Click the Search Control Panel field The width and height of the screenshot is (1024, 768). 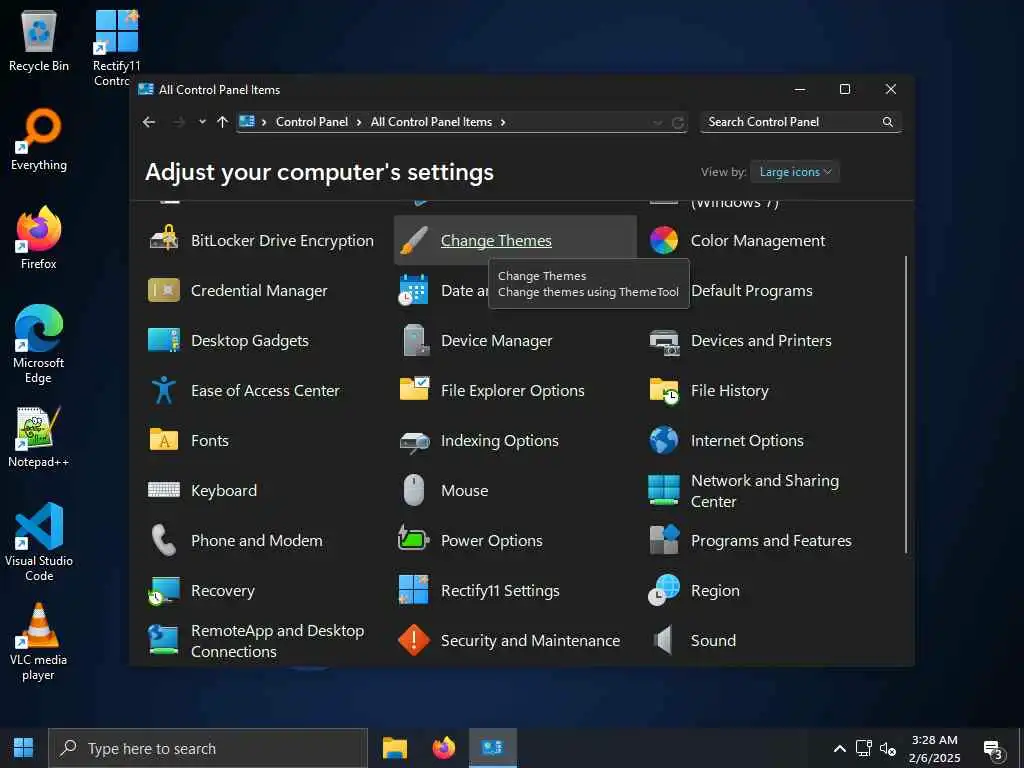click(x=801, y=122)
